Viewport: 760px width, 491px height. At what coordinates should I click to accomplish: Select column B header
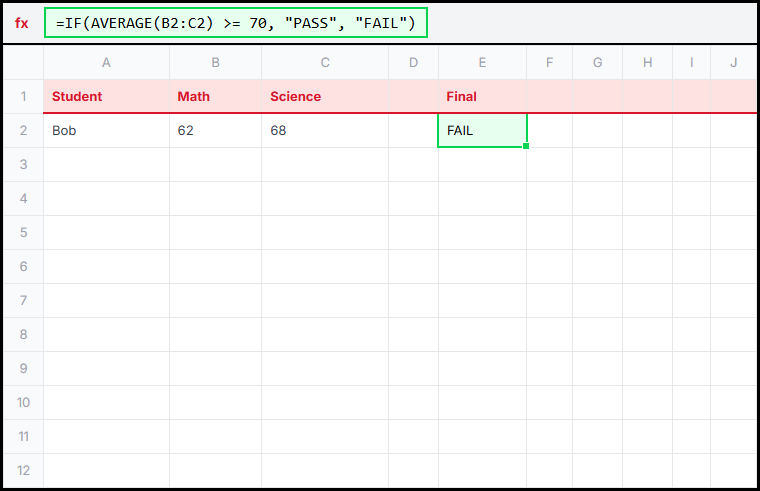coord(215,63)
